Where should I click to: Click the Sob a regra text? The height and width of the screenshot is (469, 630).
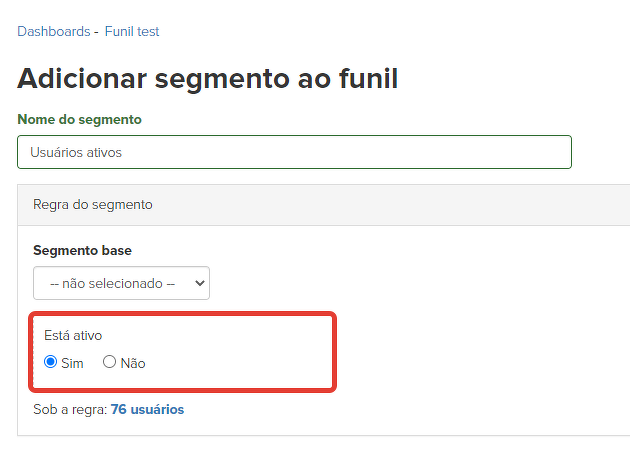[x=70, y=409]
